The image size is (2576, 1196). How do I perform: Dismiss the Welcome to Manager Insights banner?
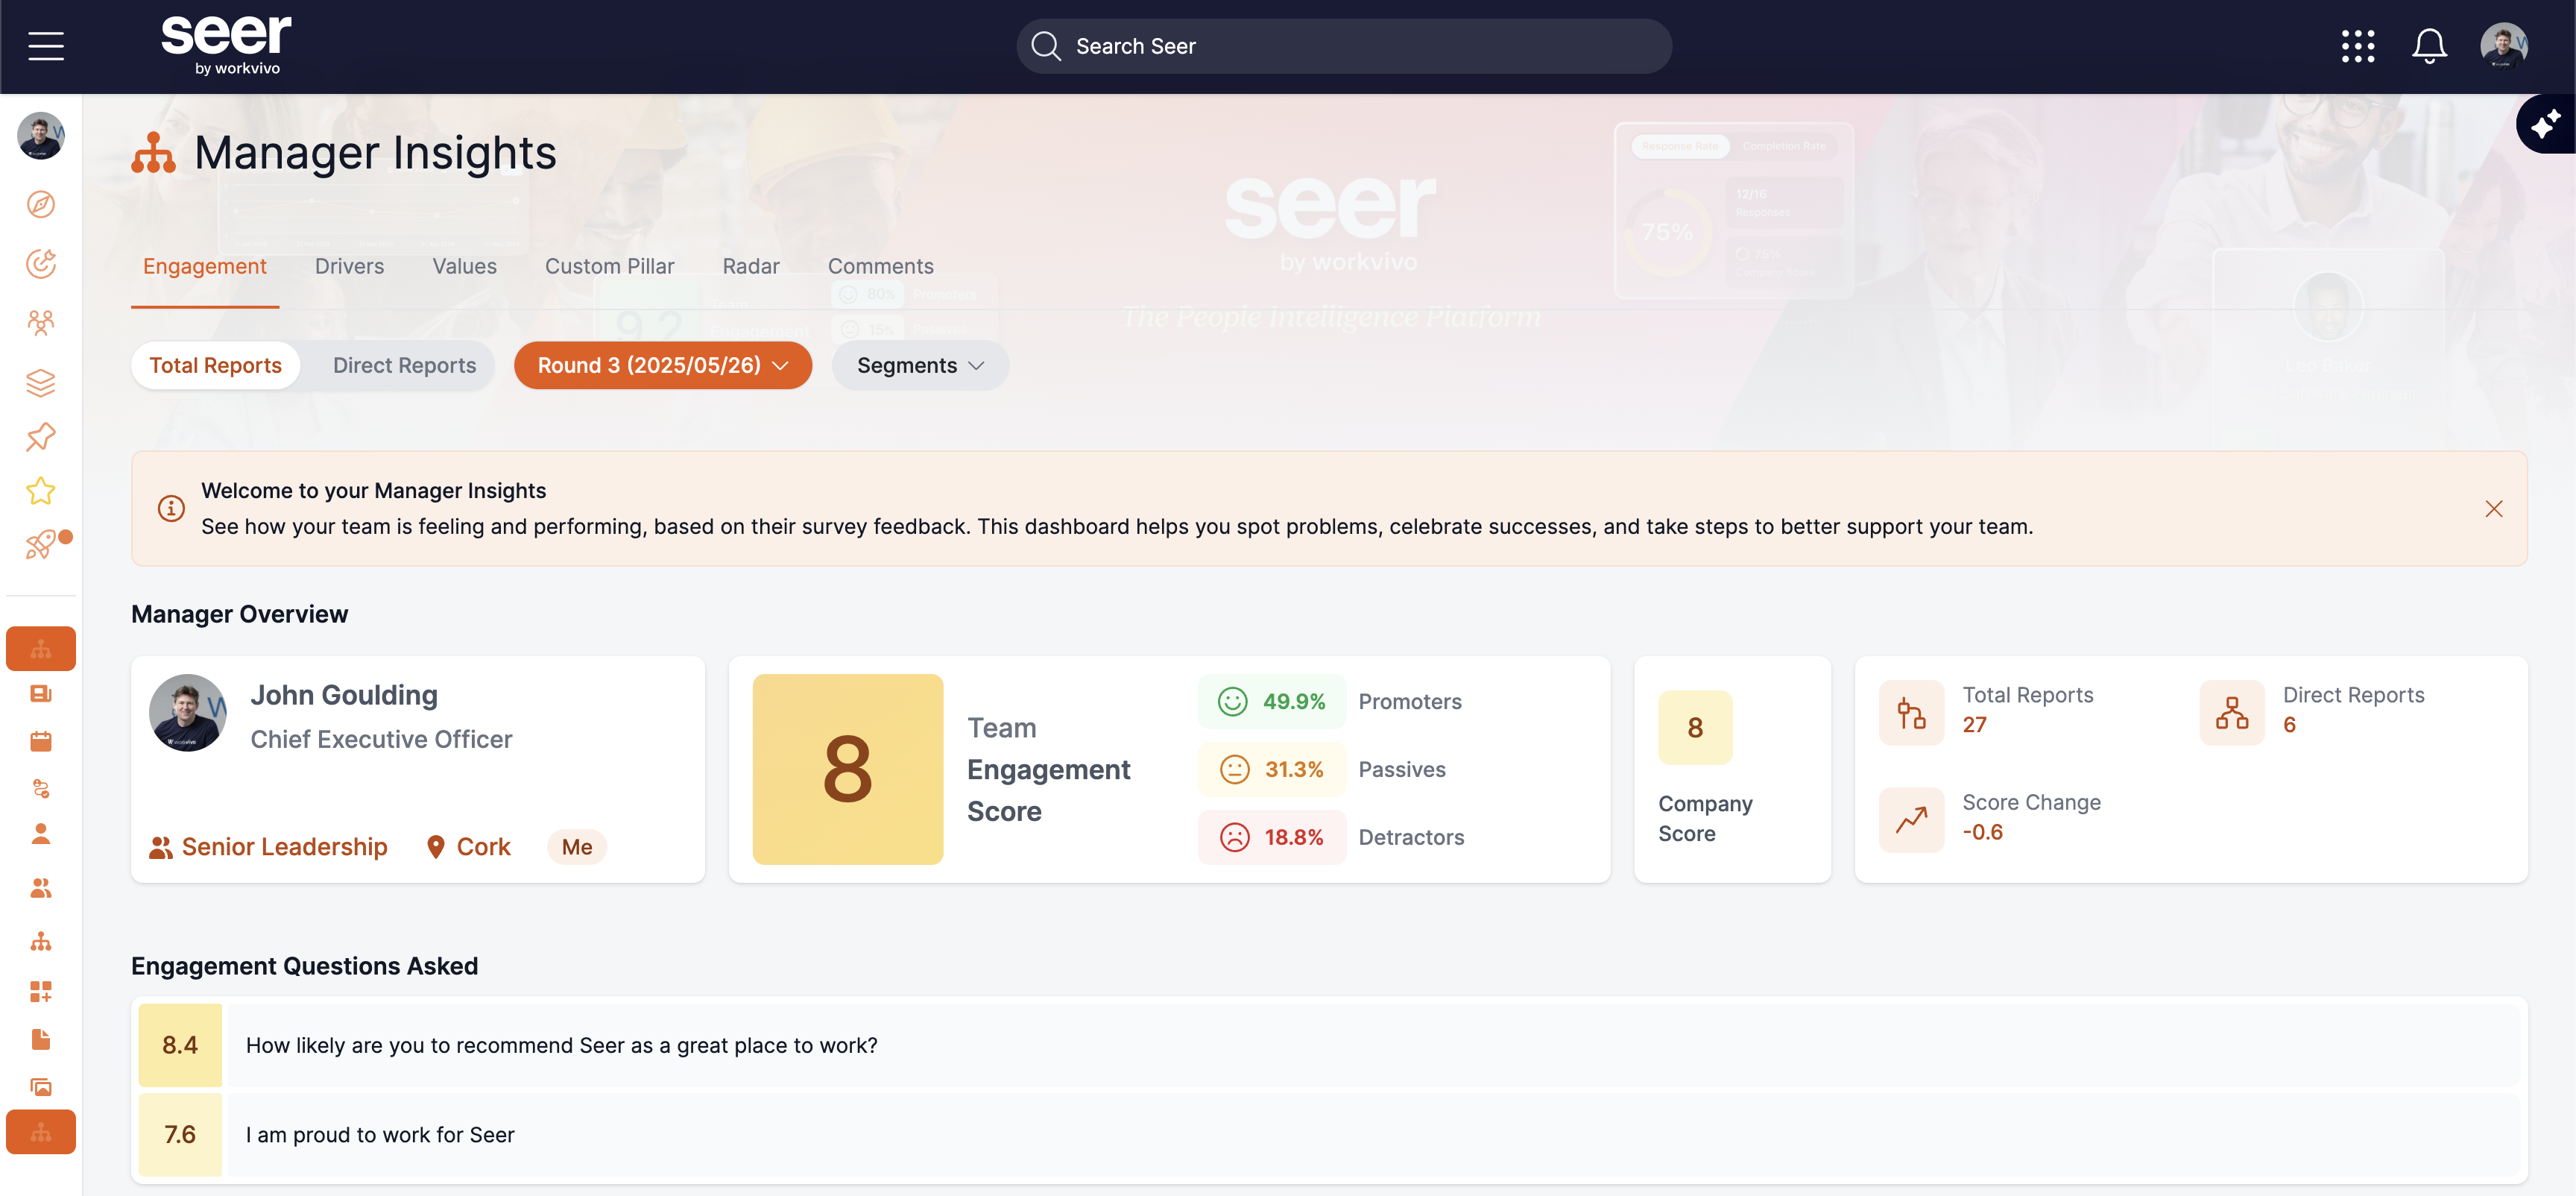[x=2494, y=508]
